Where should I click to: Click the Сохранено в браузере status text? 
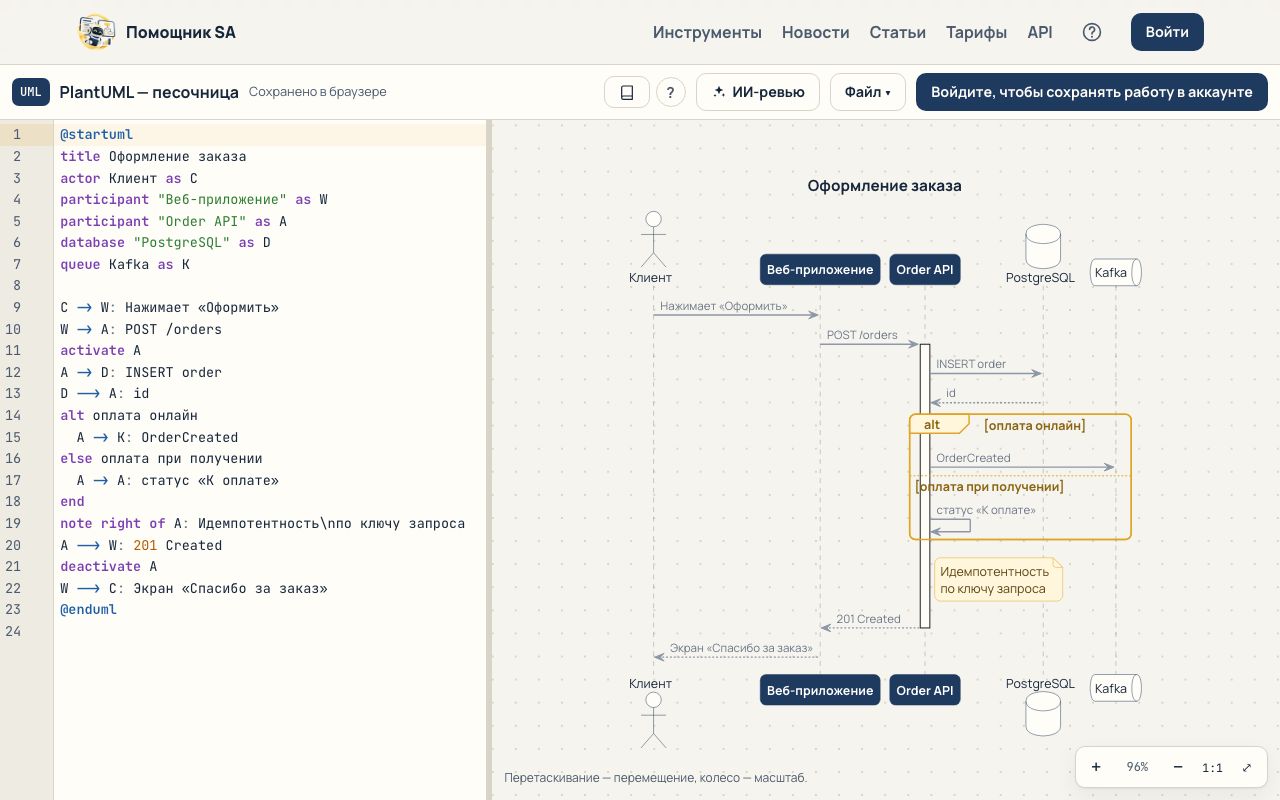click(x=317, y=92)
